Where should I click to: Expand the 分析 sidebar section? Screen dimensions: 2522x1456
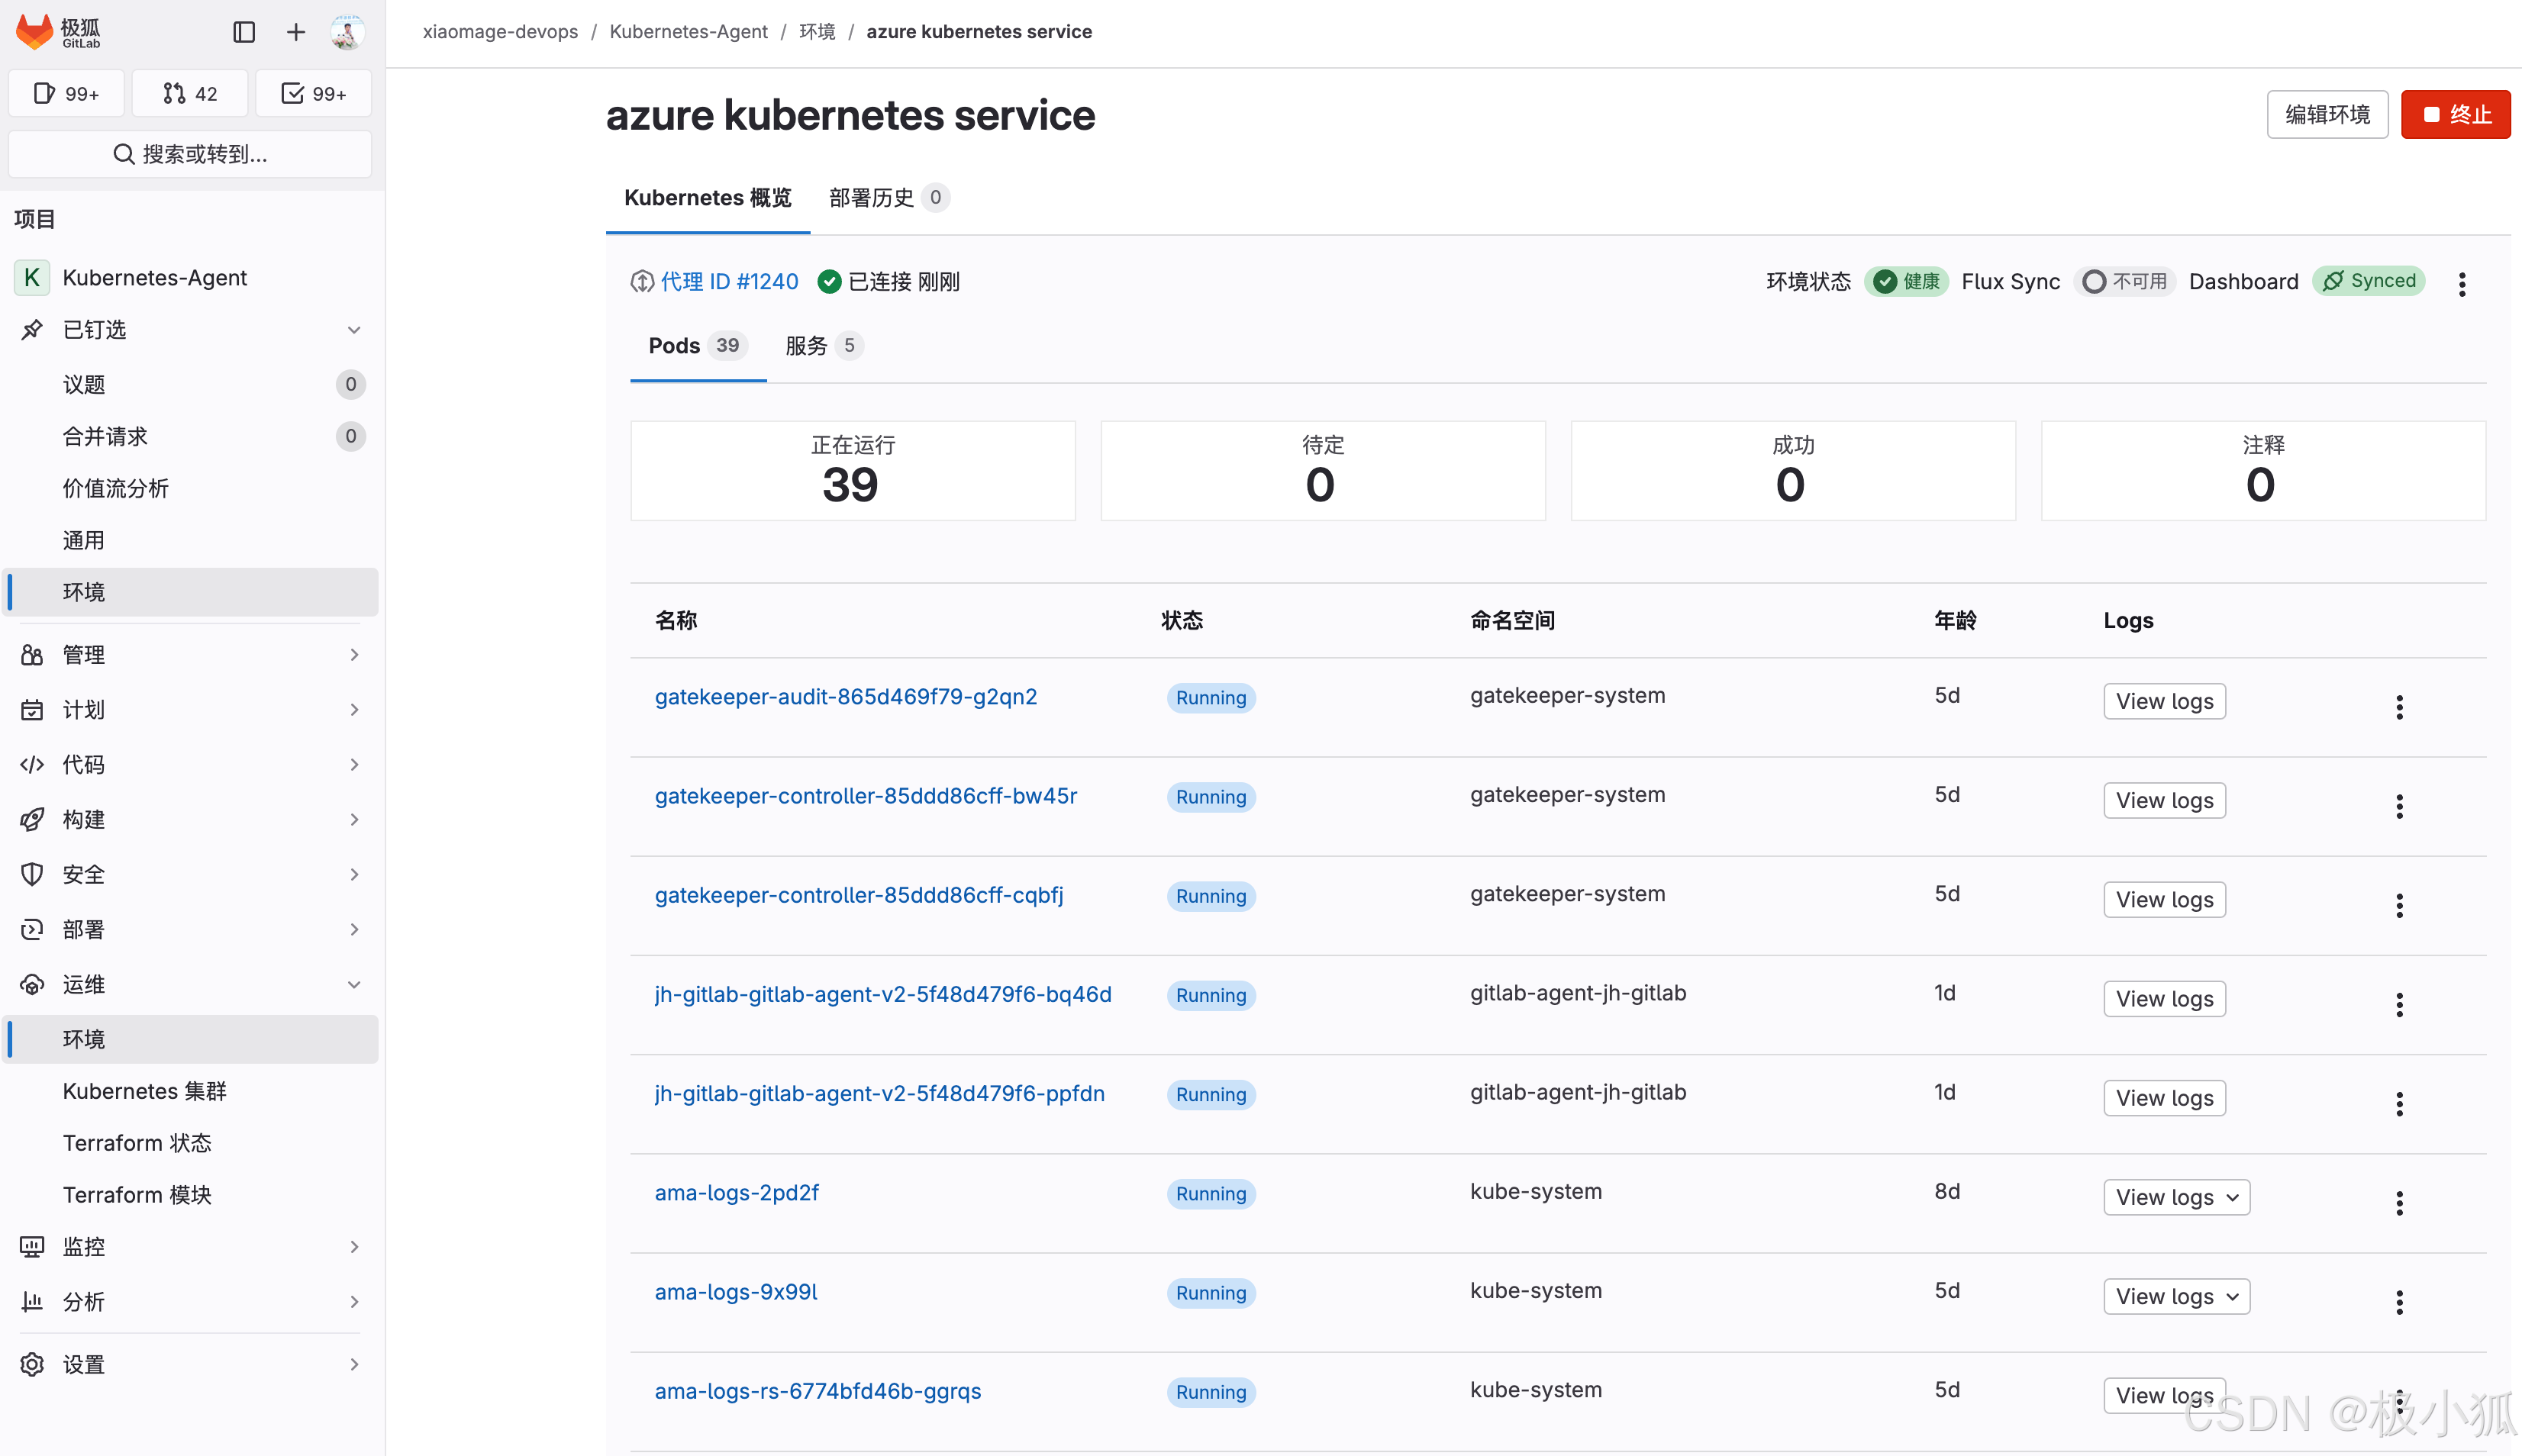point(190,1301)
